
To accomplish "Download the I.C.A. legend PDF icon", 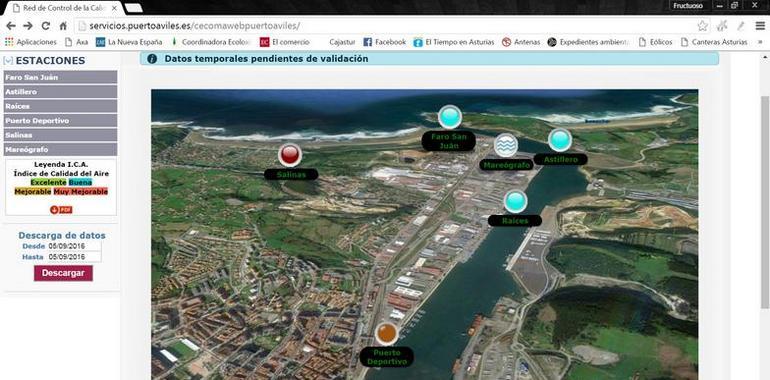I will [61, 210].
